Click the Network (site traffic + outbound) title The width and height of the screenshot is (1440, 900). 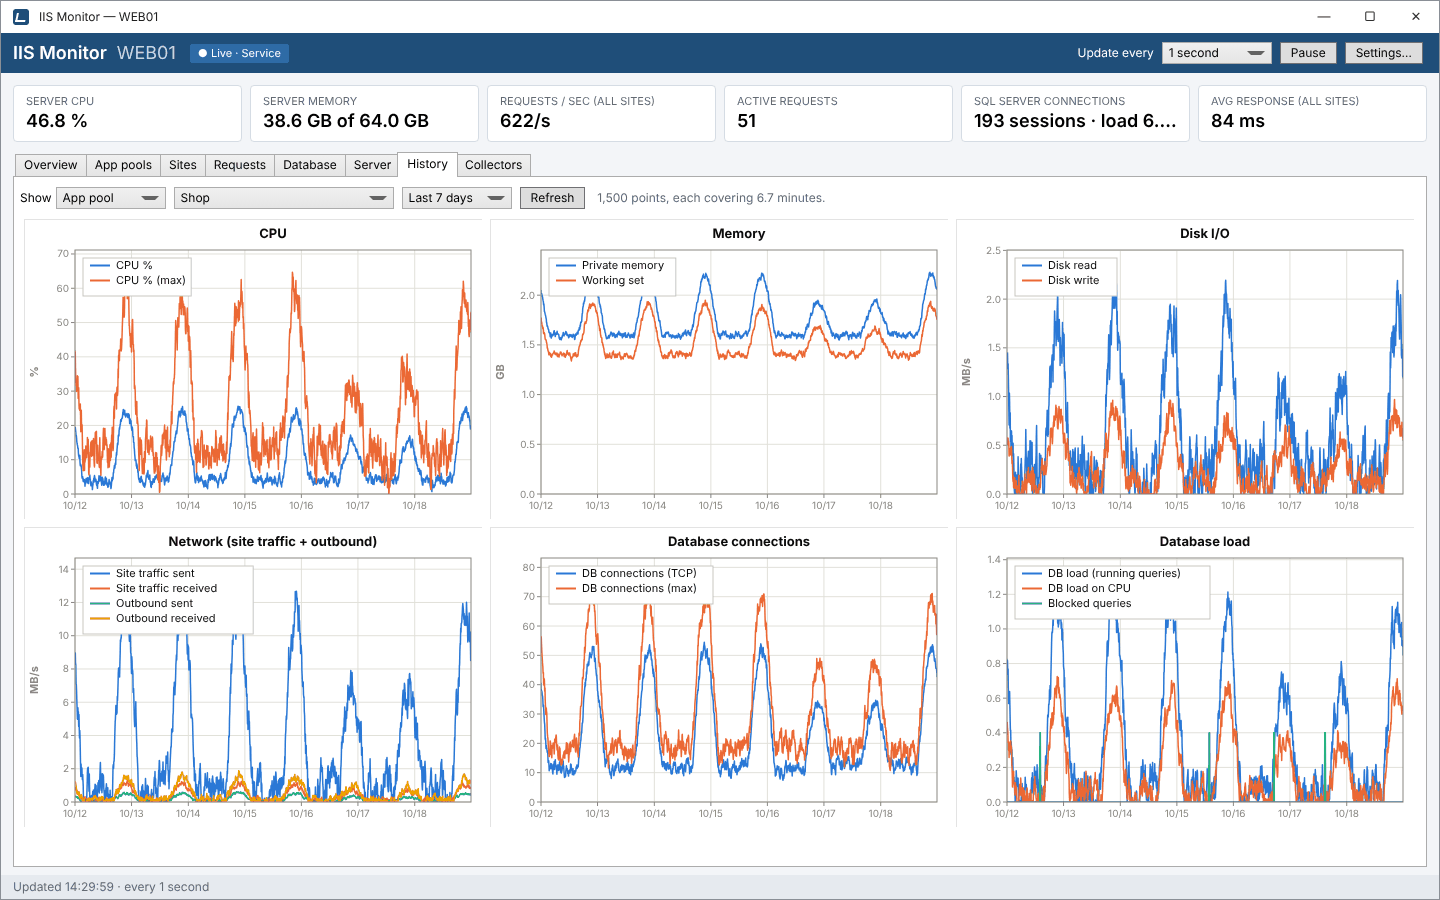(x=272, y=541)
